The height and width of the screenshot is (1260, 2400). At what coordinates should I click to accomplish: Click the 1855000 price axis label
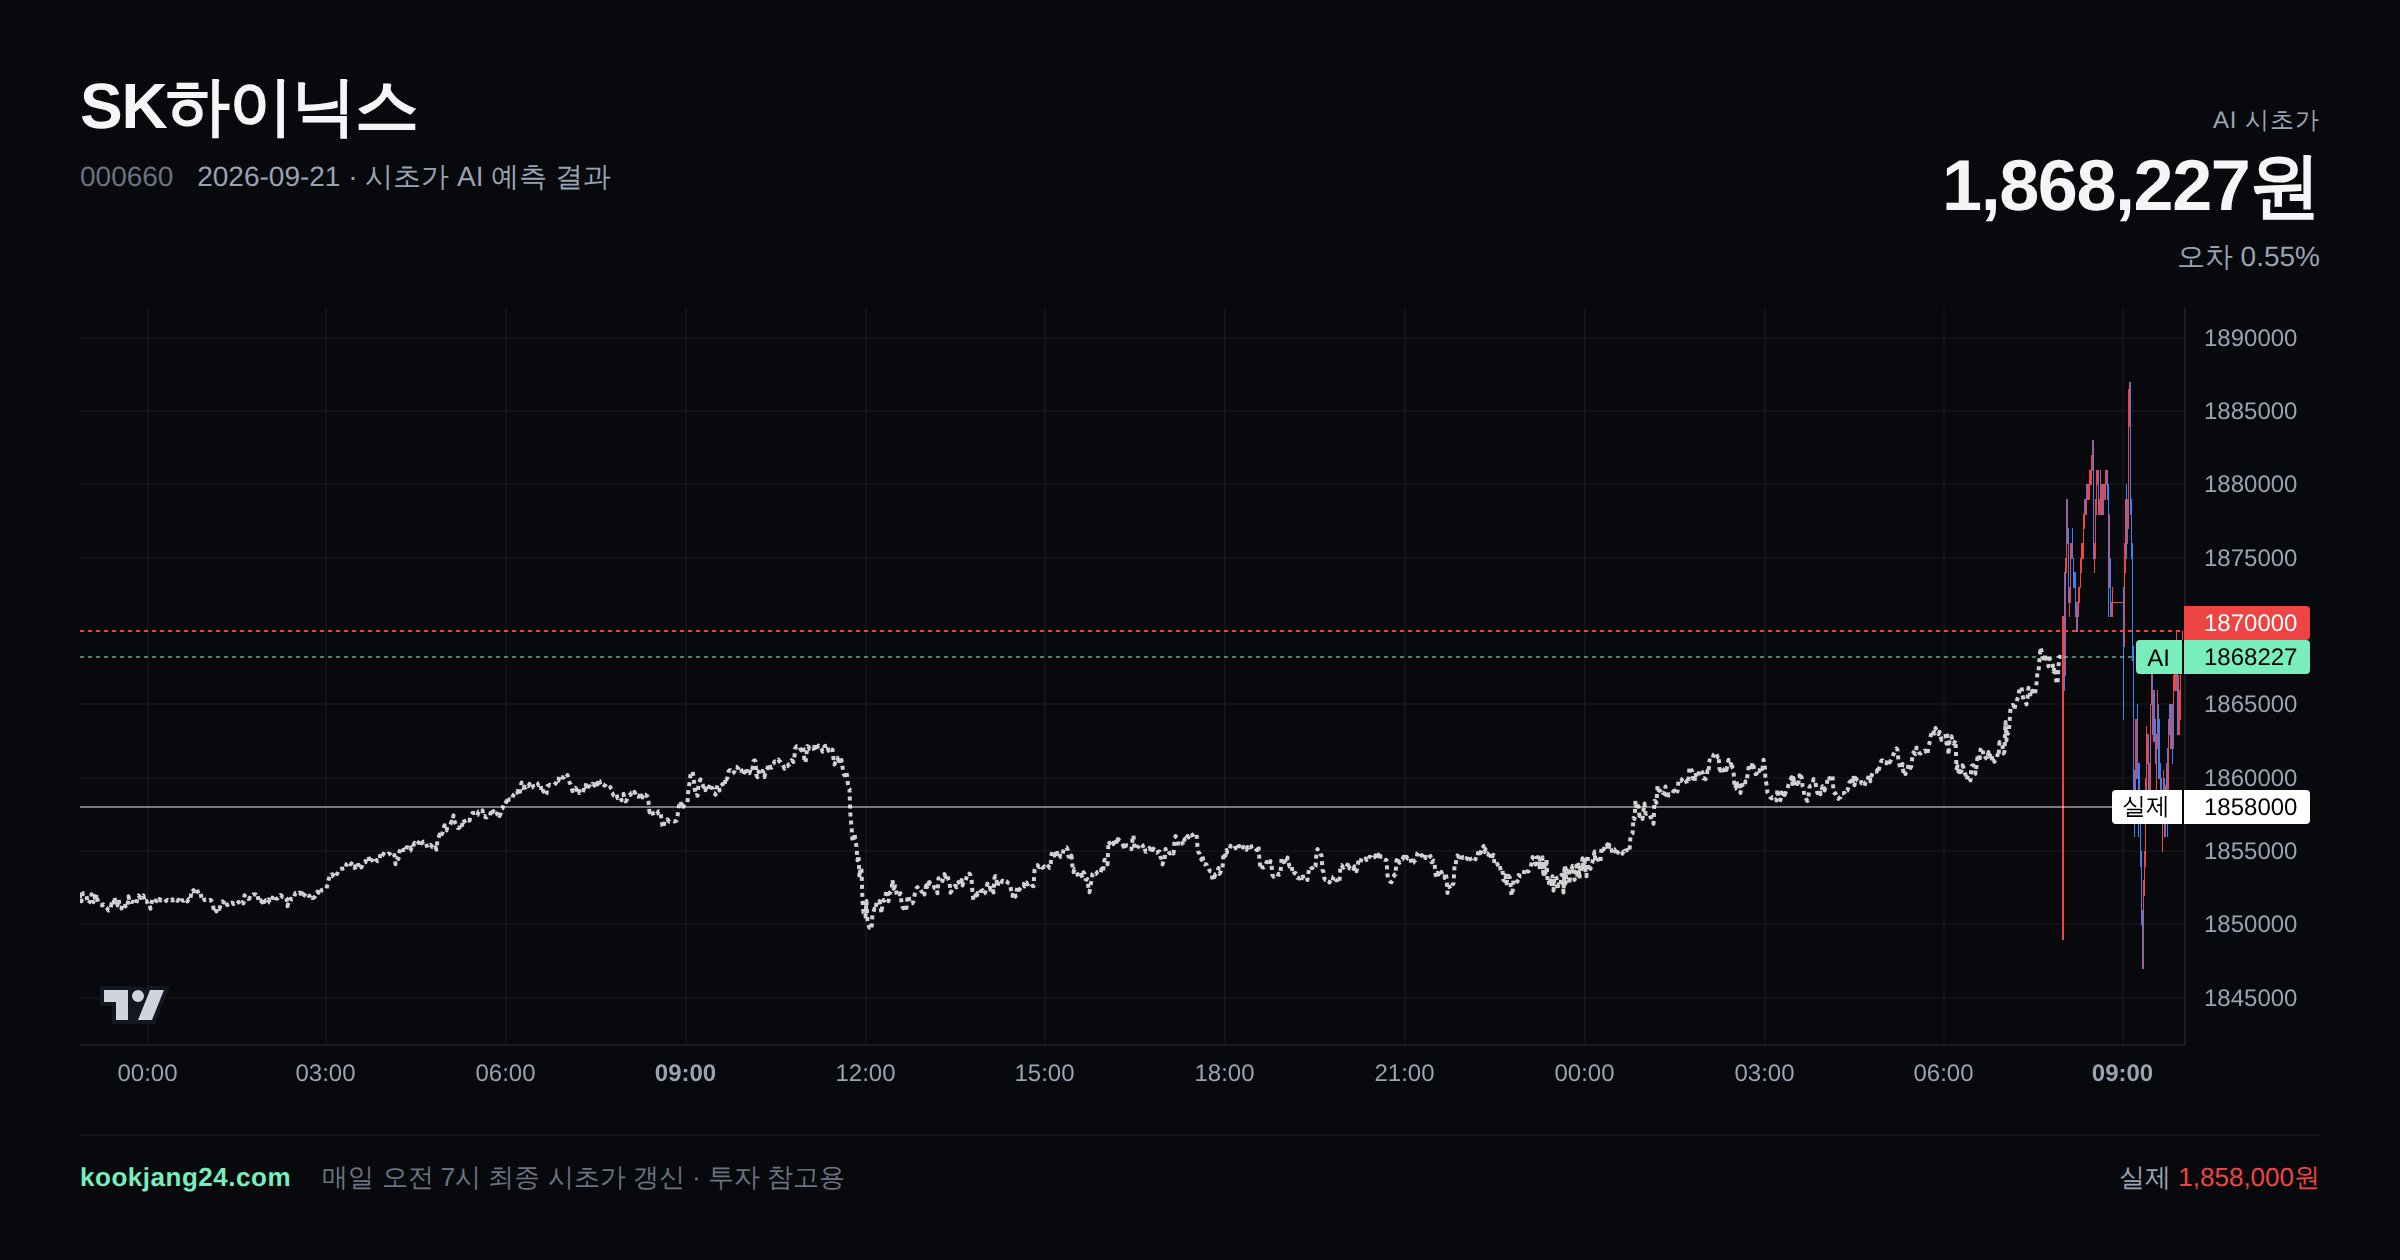(x=2250, y=851)
